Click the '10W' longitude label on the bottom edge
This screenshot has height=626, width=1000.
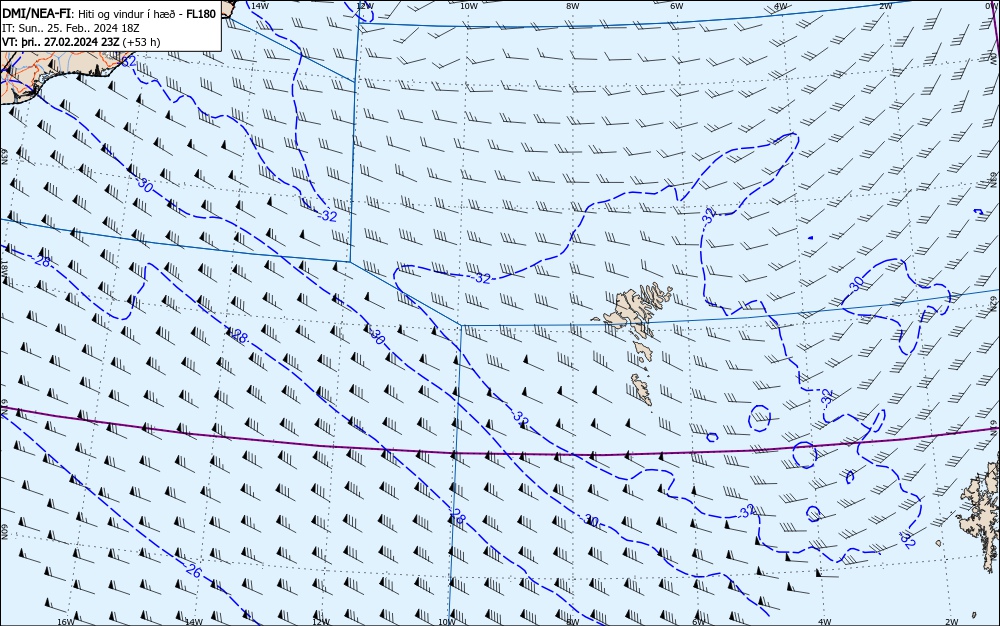pos(447,622)
